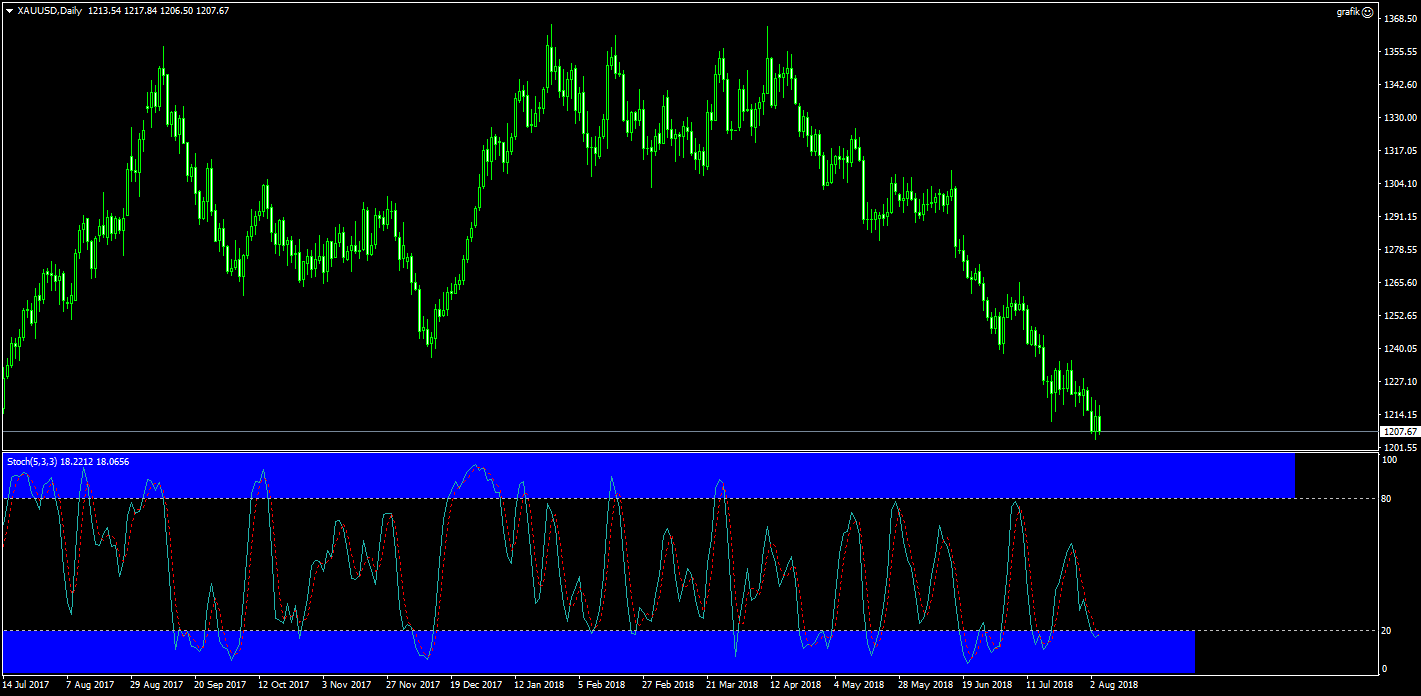This screenshot has height=696, width=1421.
Task: Click the 20 Sep 2017 date label
Action: 219,685
